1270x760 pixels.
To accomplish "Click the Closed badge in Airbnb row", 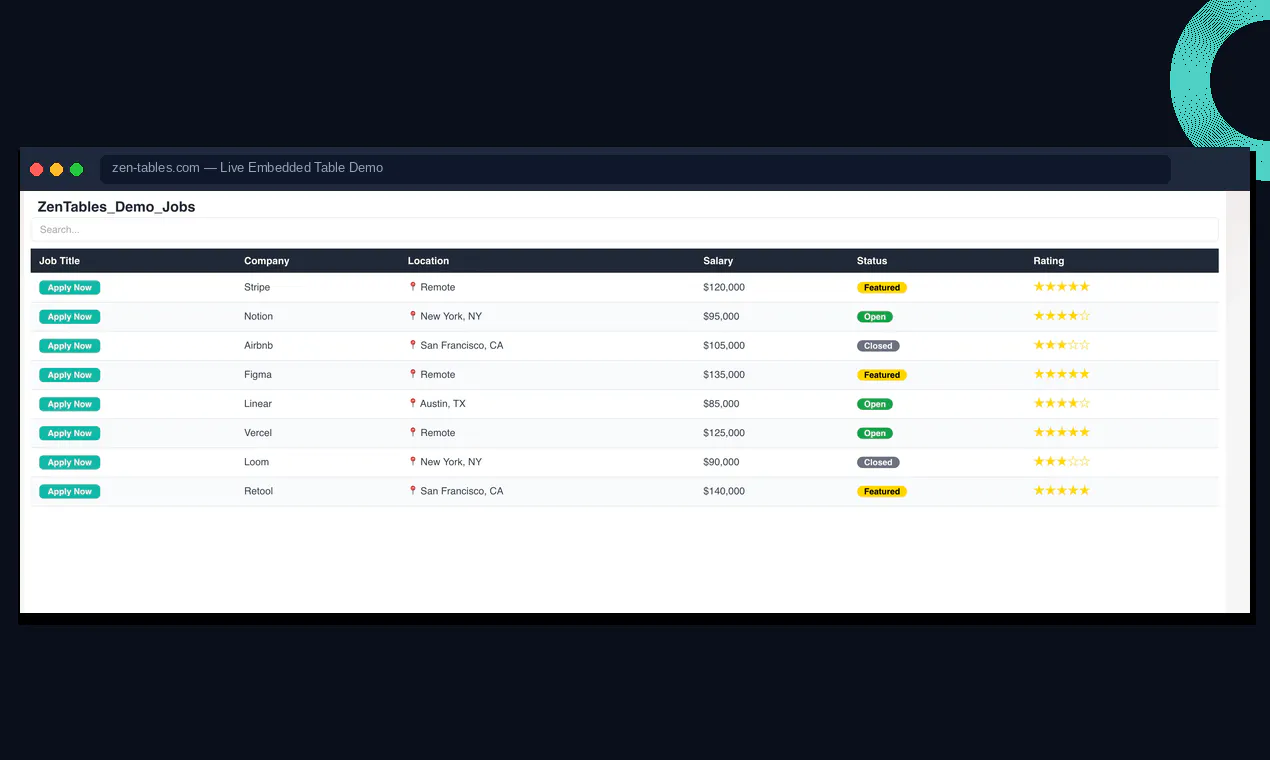I will [878, 346].
